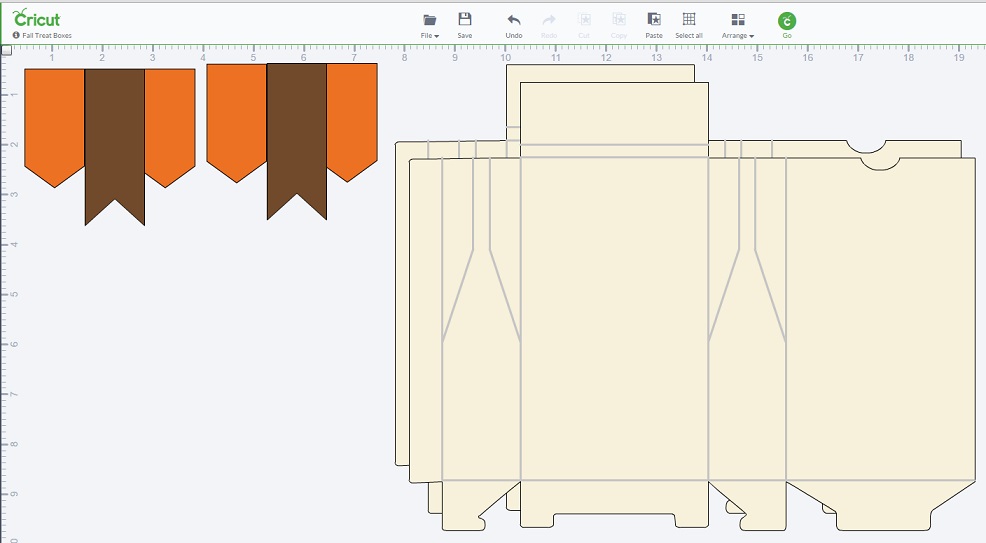Click the Fall Treat Boxes project title

(x=47, y=36)
